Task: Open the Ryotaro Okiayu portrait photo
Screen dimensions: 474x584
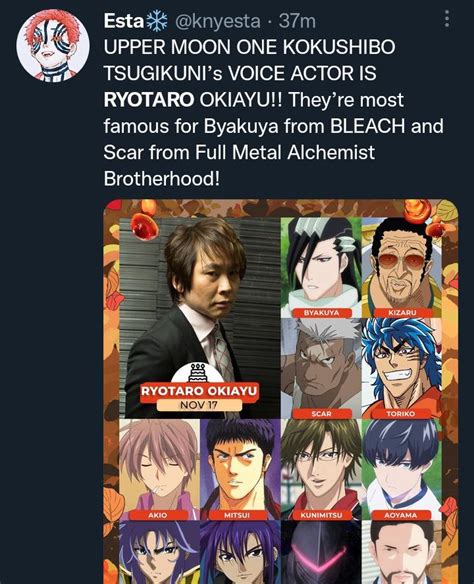Action: click(202, 317)
